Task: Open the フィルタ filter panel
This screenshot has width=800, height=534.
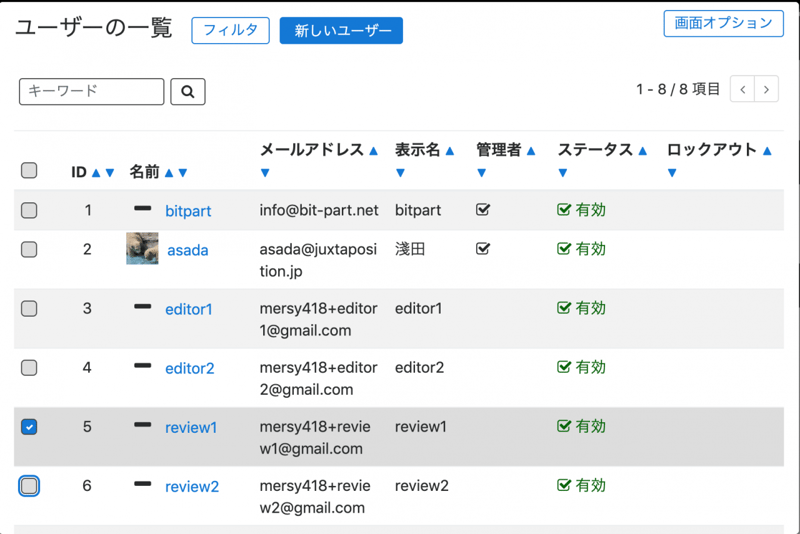Action: coord(230,31)
